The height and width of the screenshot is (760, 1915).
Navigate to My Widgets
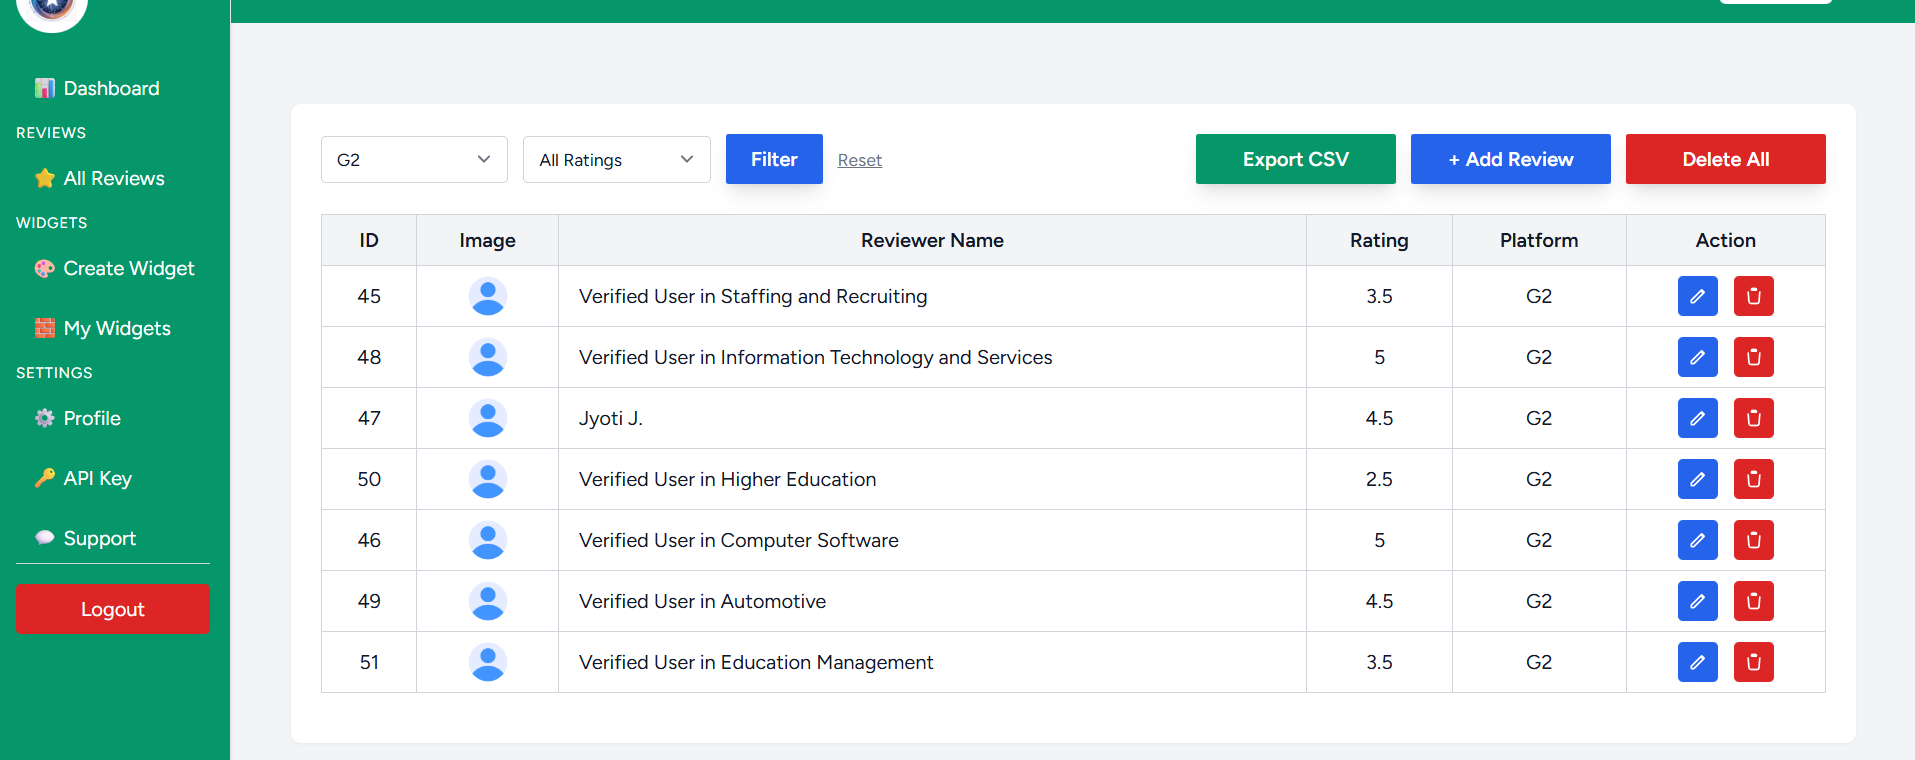116,328
